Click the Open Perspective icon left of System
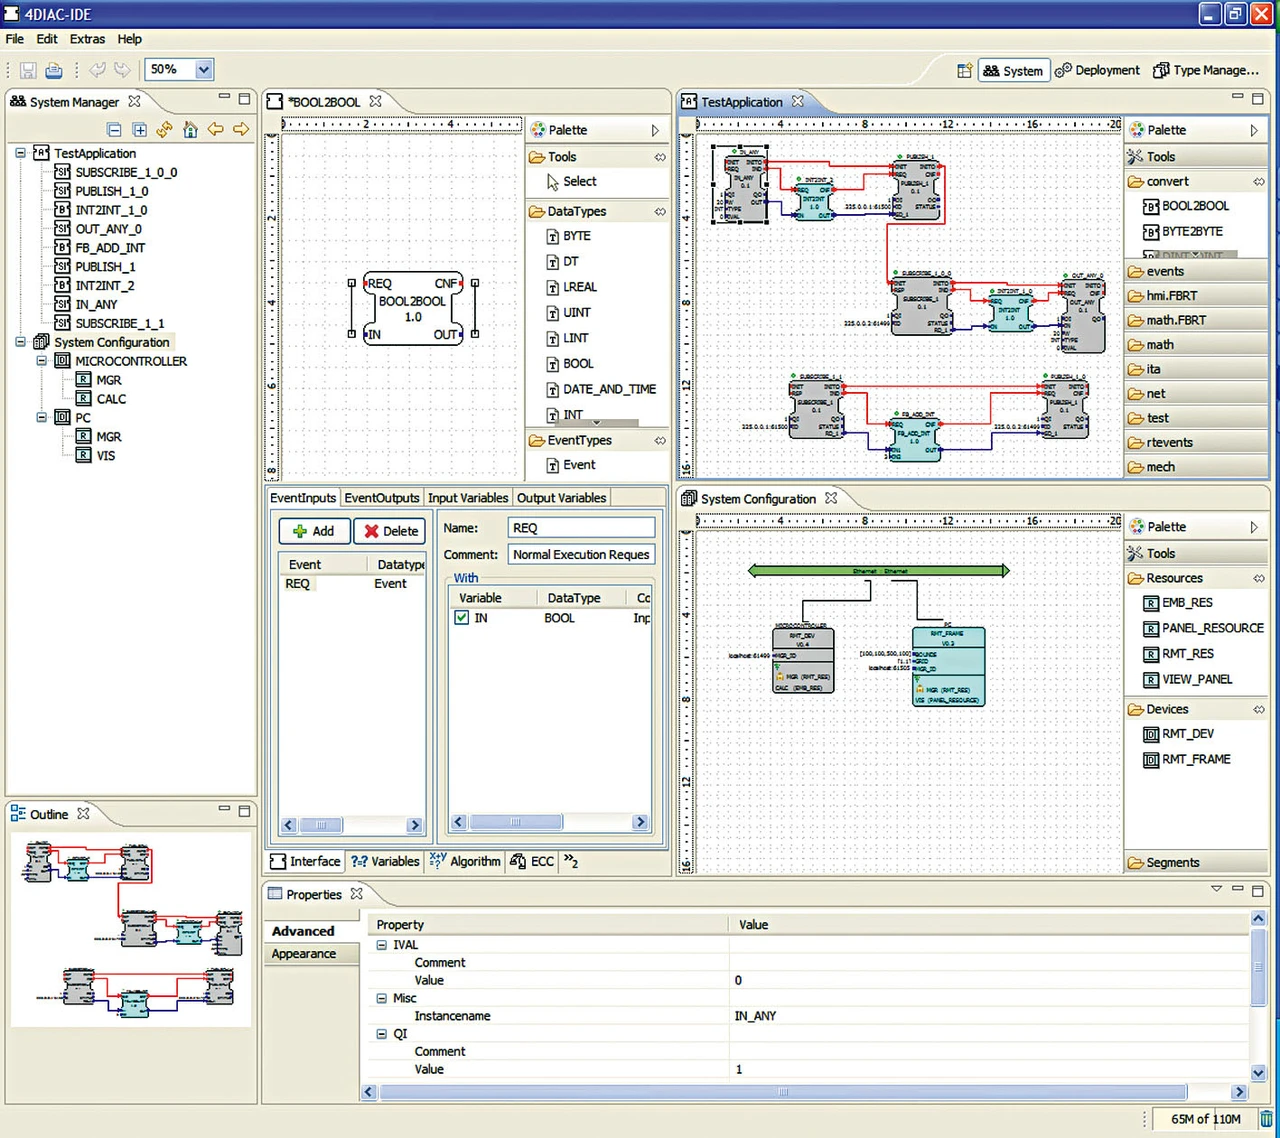Image resolution: width=1280 pixels, height=1138 pixels. pyautogui.click(x=964, y=70)
